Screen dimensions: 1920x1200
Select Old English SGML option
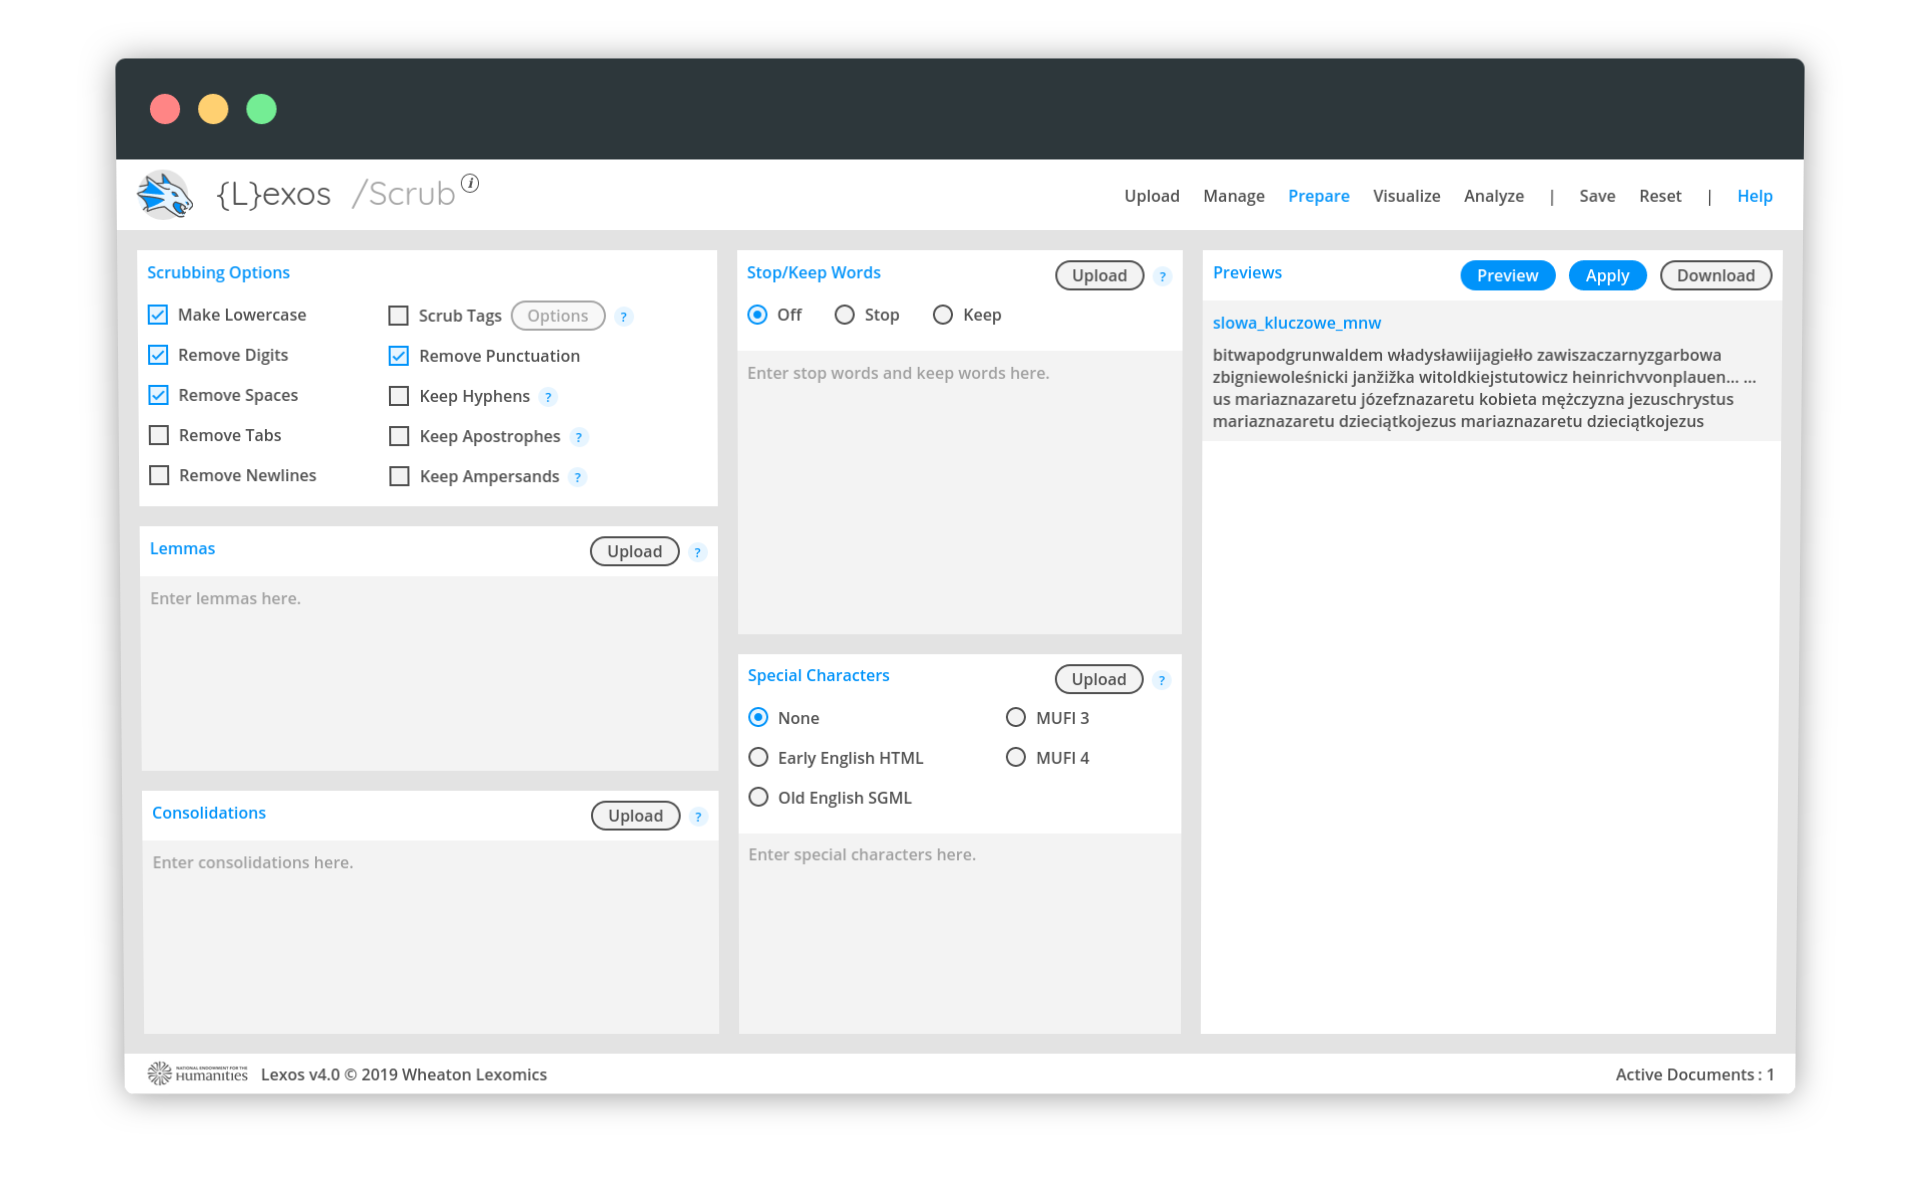point(759,798)
